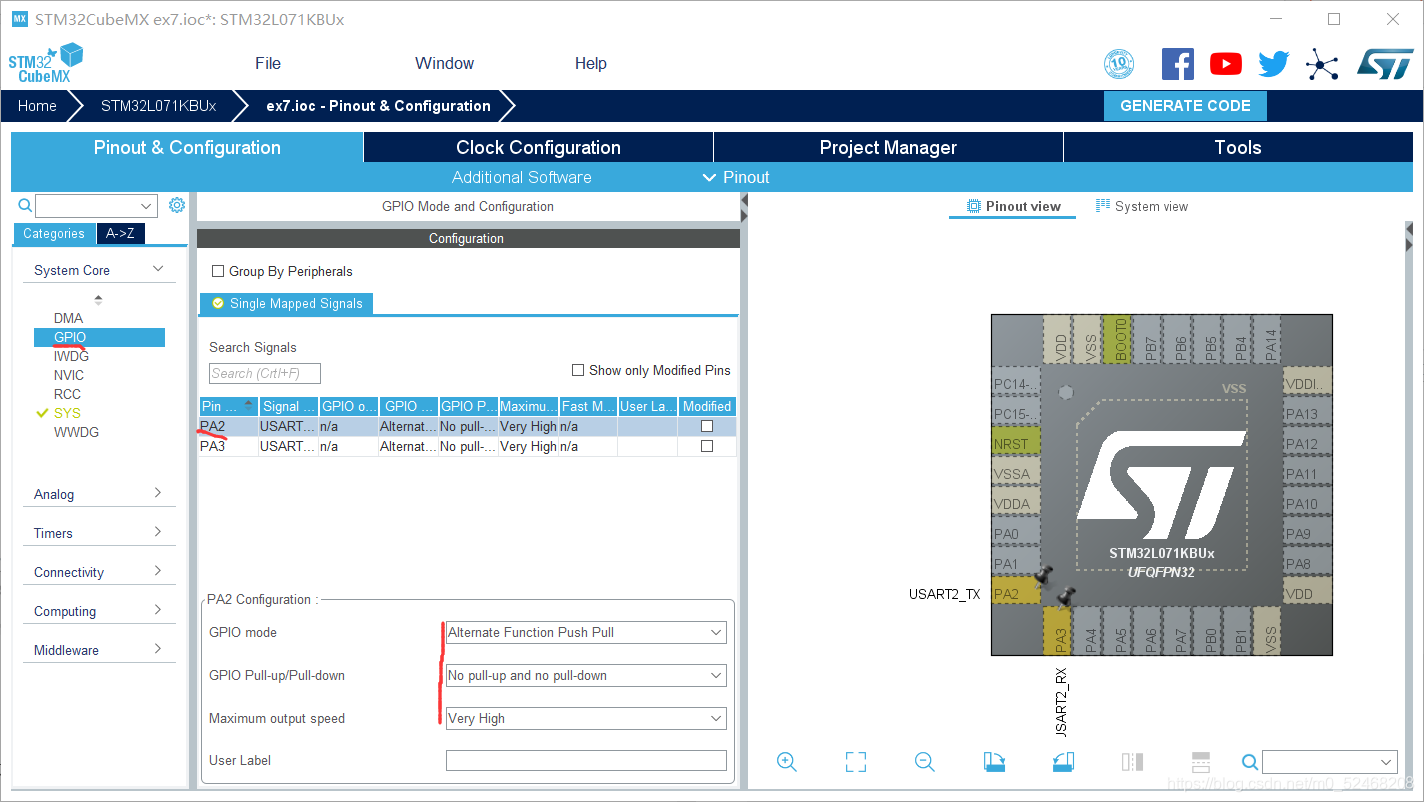This screenshot has height=802, width=1424.
Task: Open the ST Twitter icon
Action: coord(1273,64)
